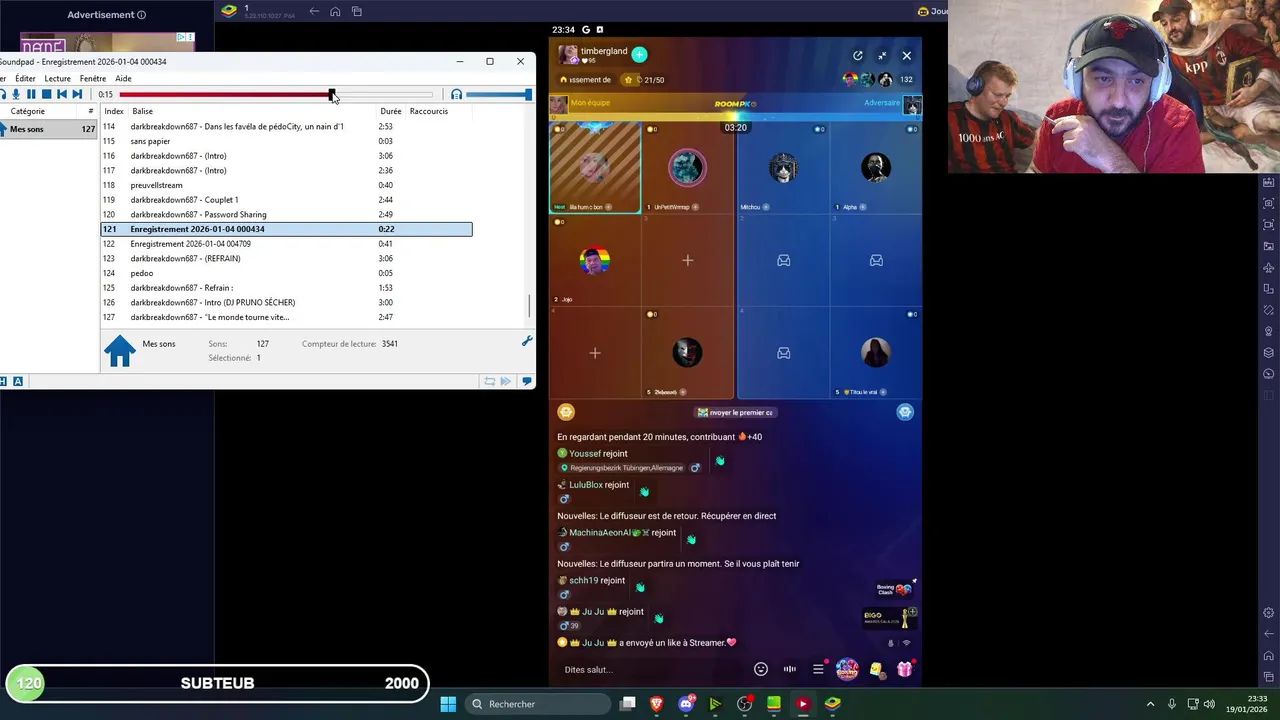Click Catégorie column header
The height and width of the screenshot is (720, 1280).
[x=28, y=111]
